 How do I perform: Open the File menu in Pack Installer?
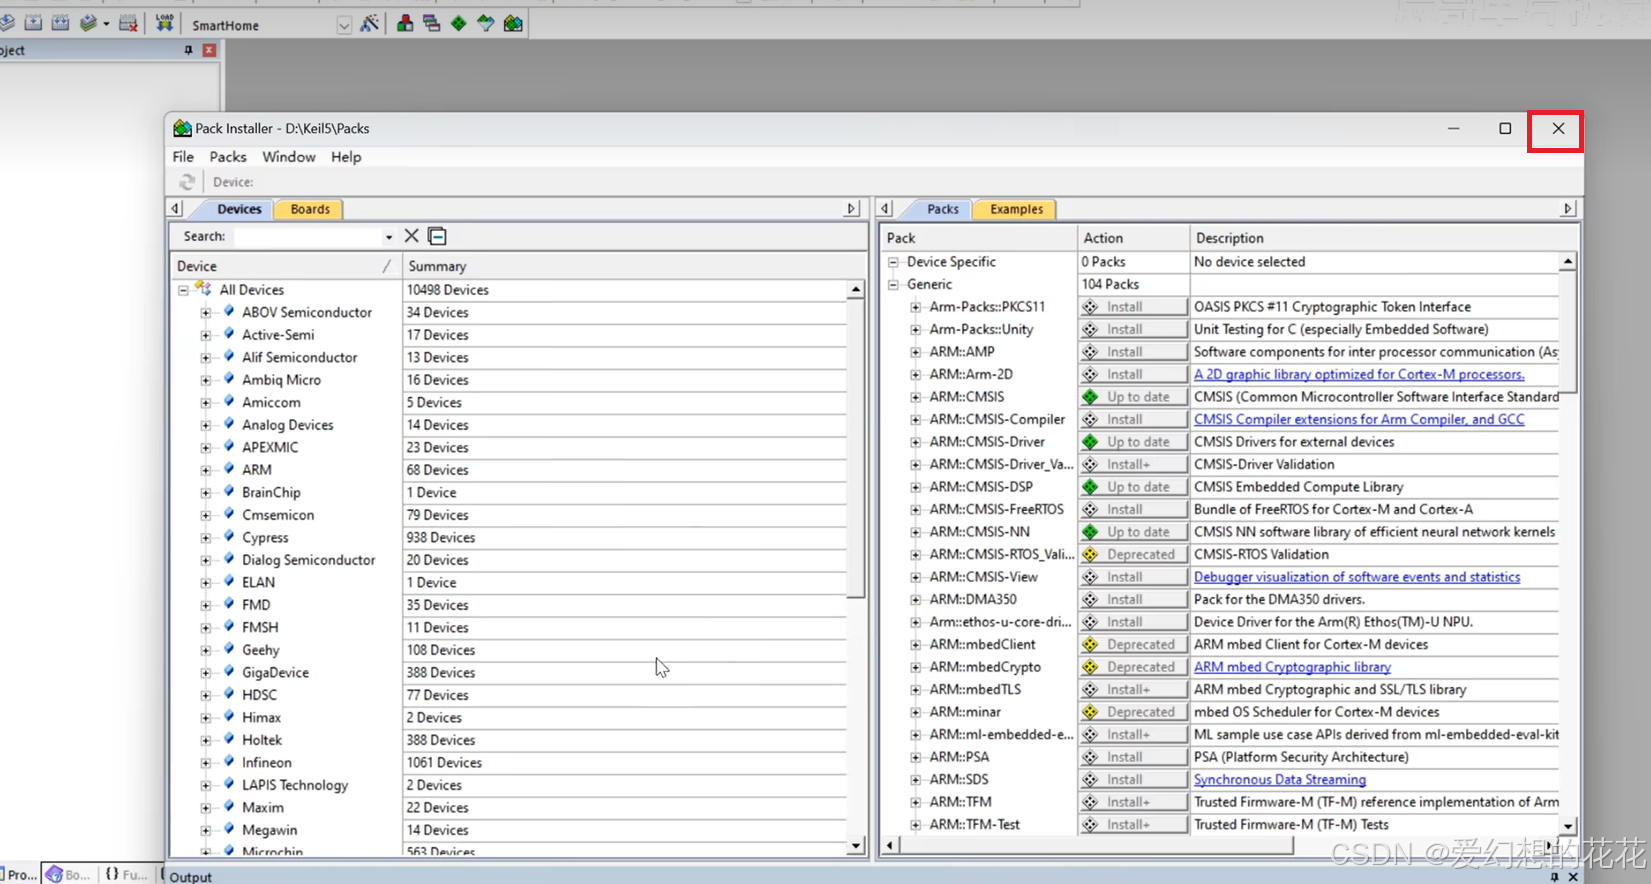(x=183, y=157)
